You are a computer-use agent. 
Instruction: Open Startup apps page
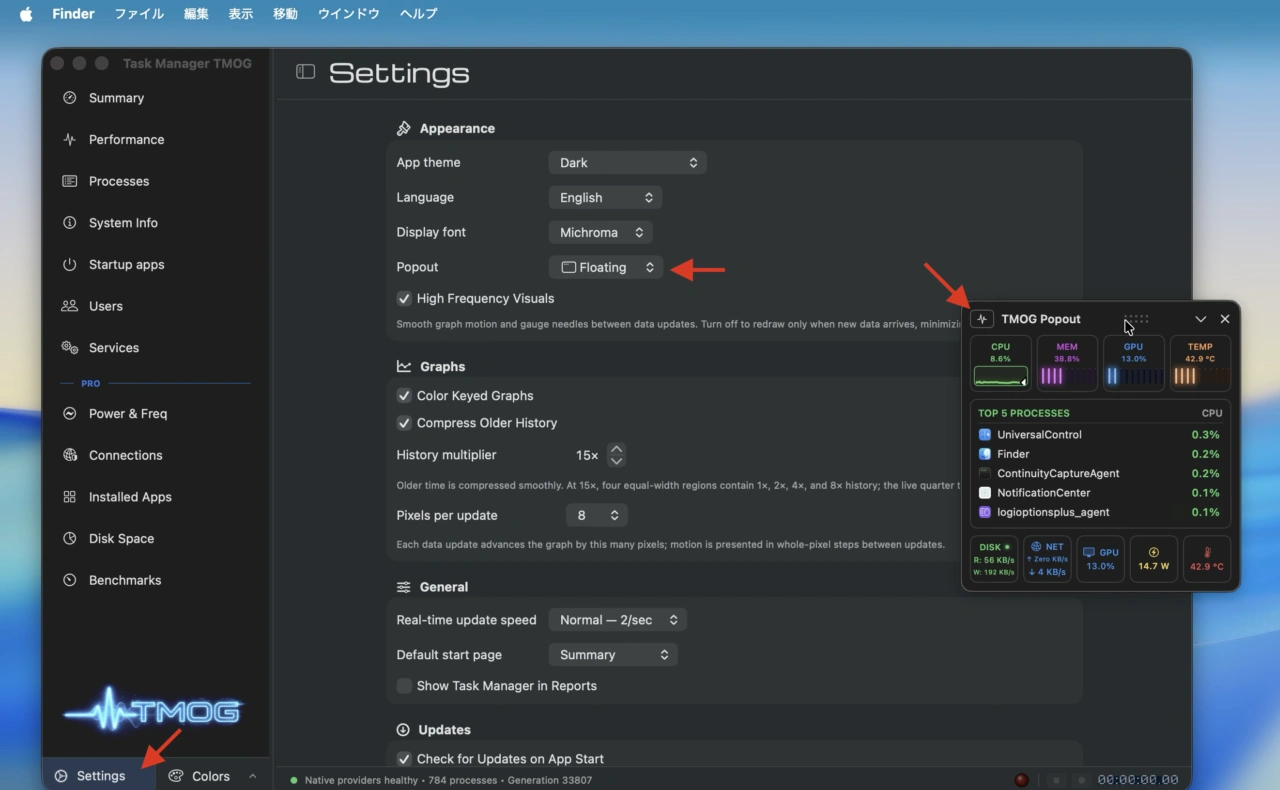[x=126, y=265]
